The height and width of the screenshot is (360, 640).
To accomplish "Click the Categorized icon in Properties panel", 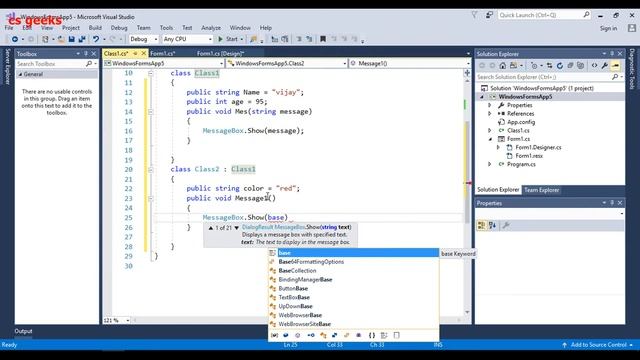I will click(482, 225).
